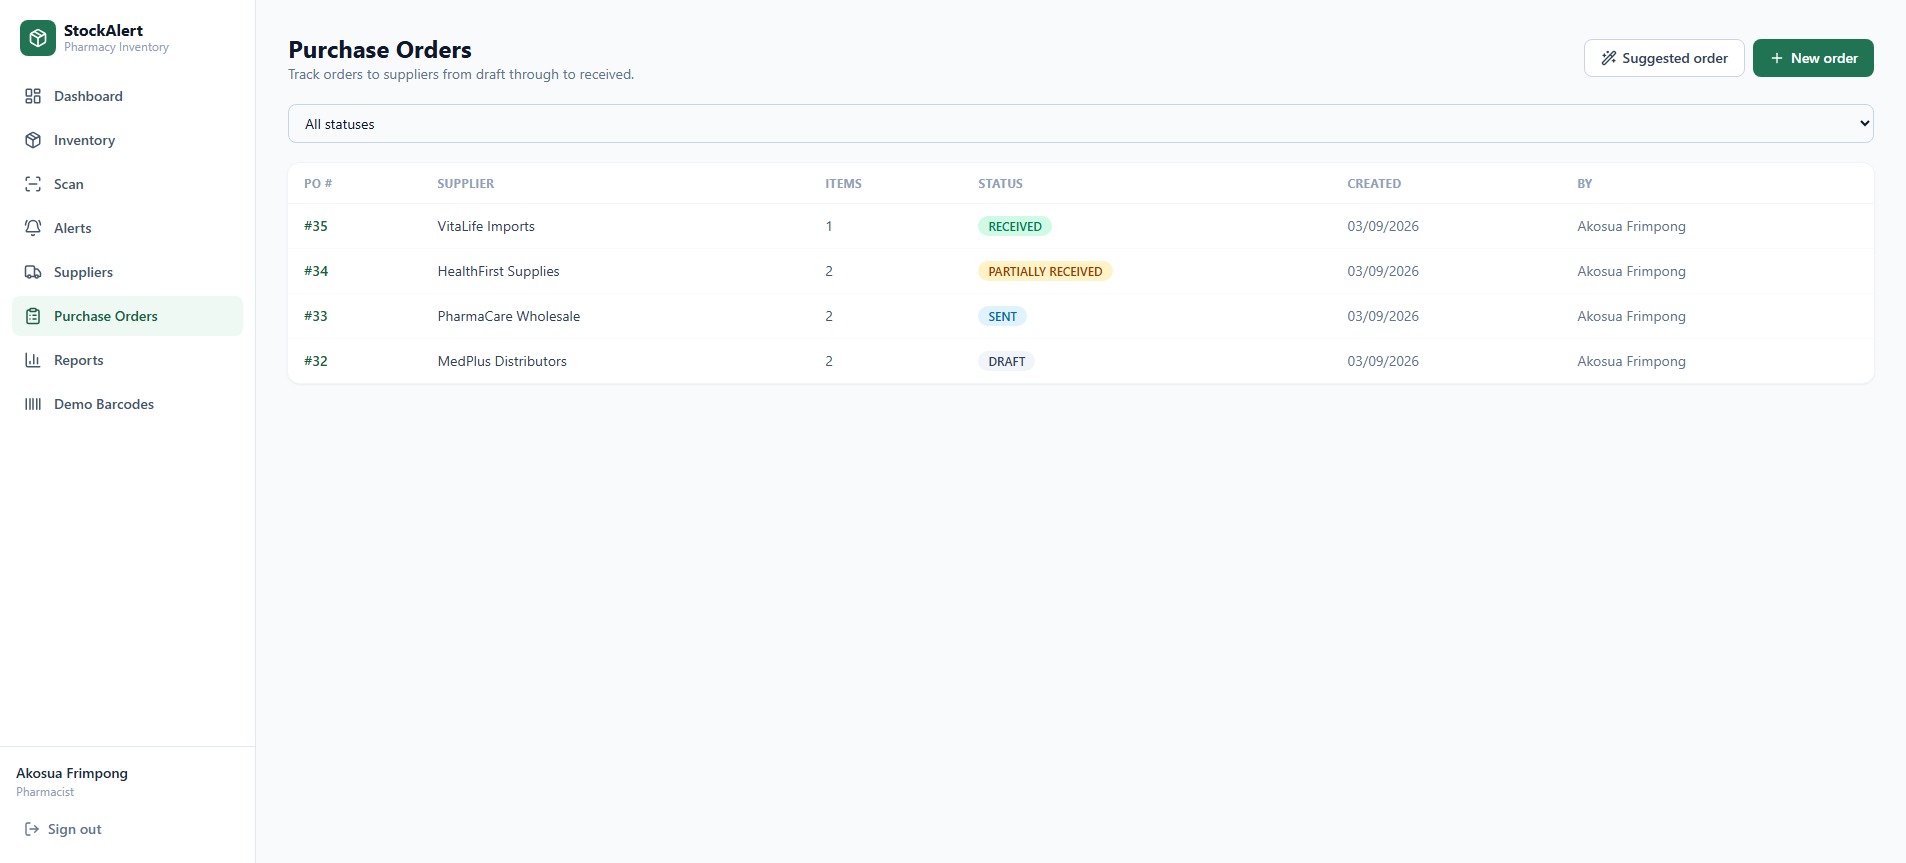Open purchase order #34
The image size is (1906, 863).
click(316, 271)
